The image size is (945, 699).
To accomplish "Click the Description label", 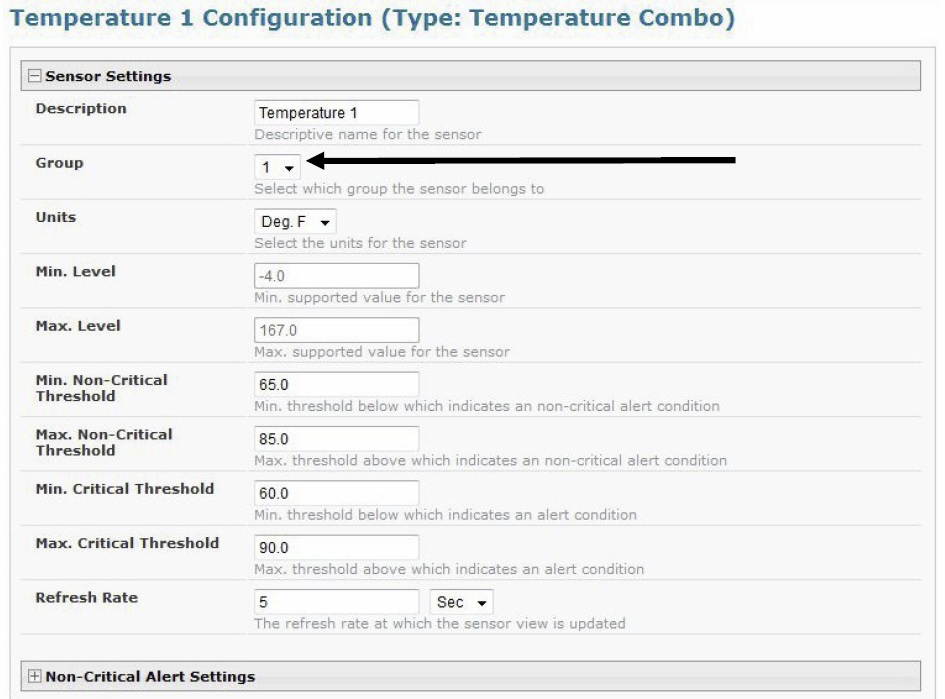I will (x=81, y=108).
